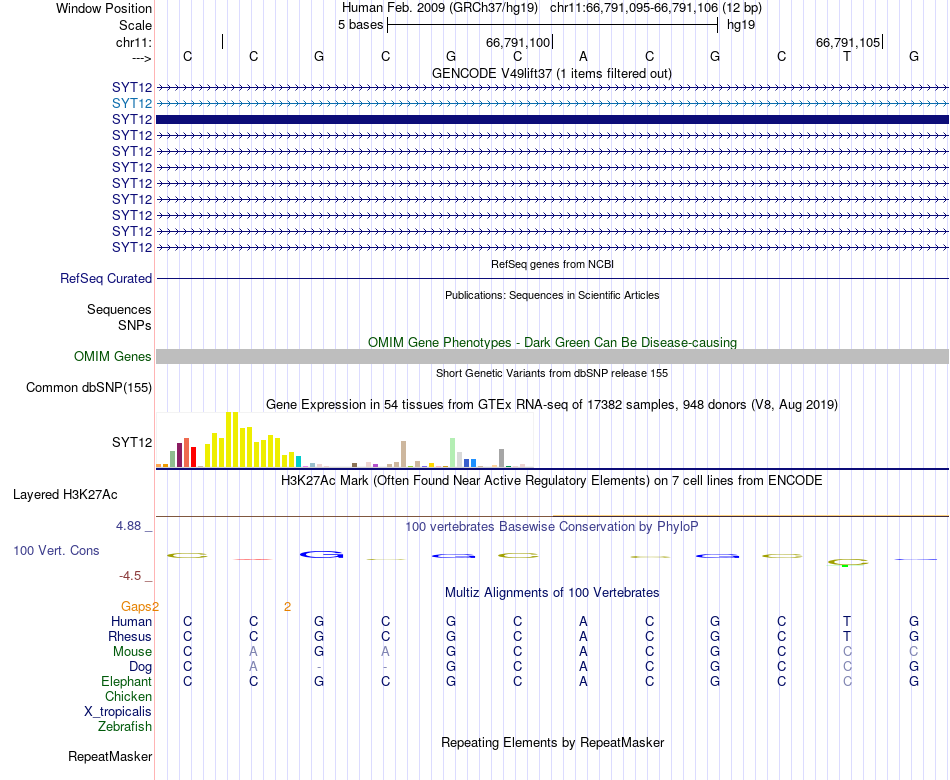
Task: Open 100 vertebrates Basewise Conservation by PhyloP title
Action: point(552,527)
